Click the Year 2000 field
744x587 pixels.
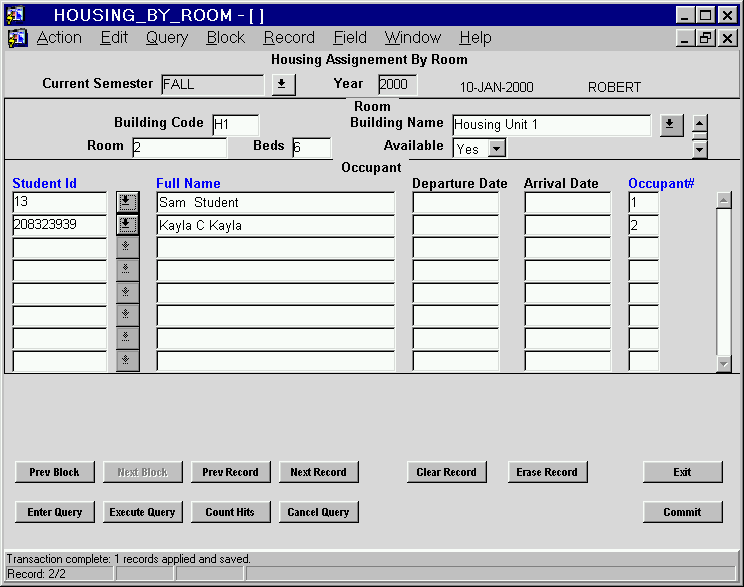tap(398, 84)
